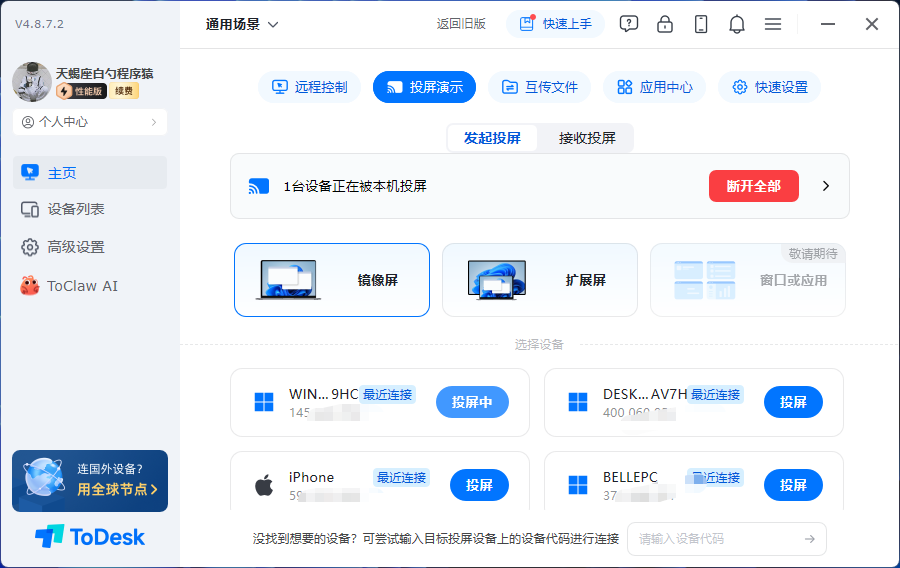Click the 最近连接 tag on DESK...AV7H
Screen dimensions: 900x568
coord(715,395)
